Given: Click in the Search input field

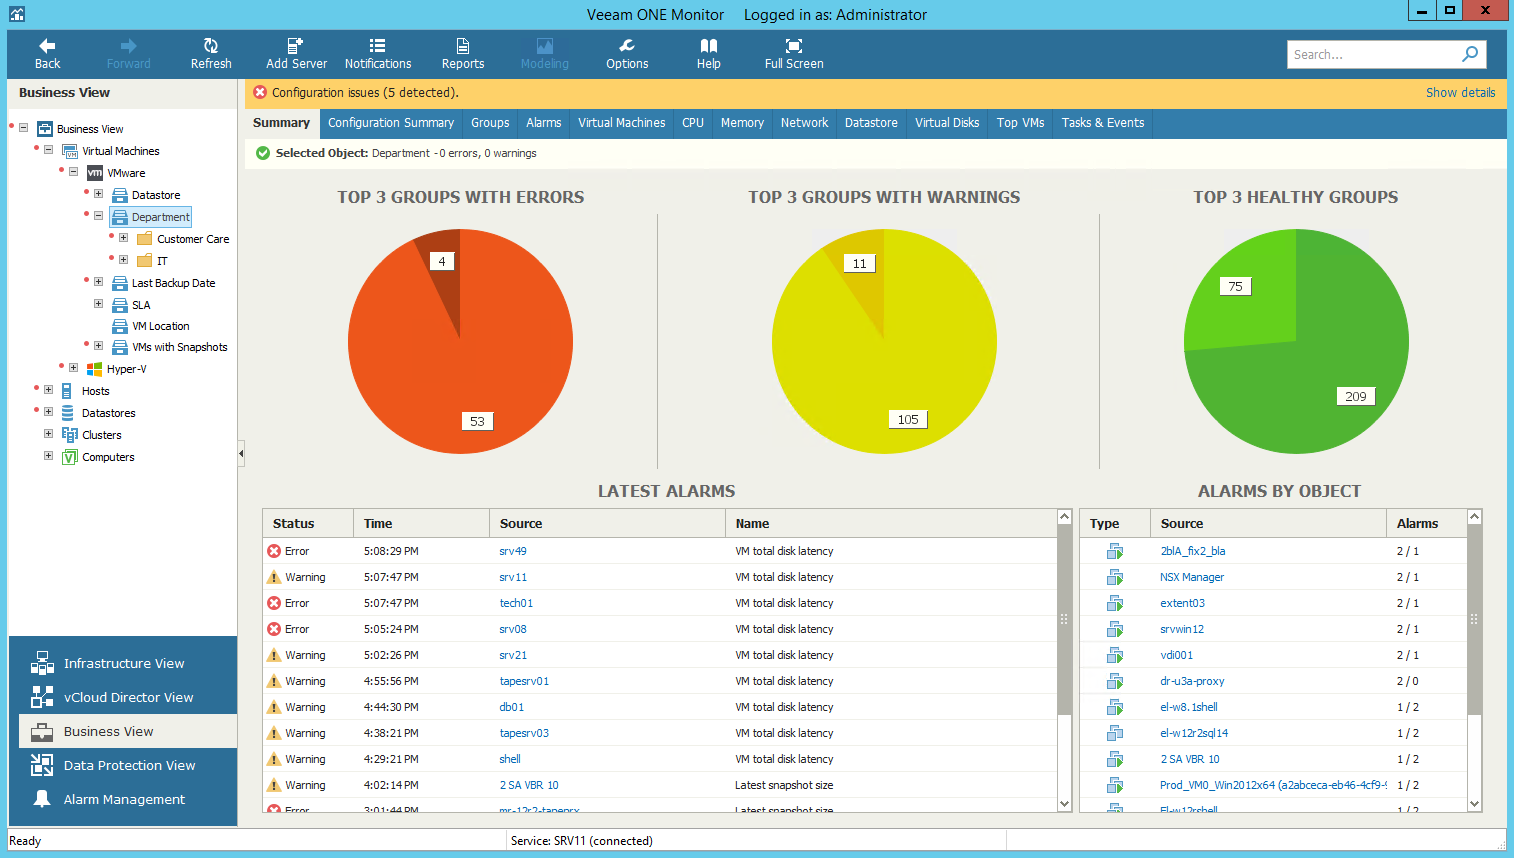Looking at the screenshot, I should click(x=1373, y=54).
